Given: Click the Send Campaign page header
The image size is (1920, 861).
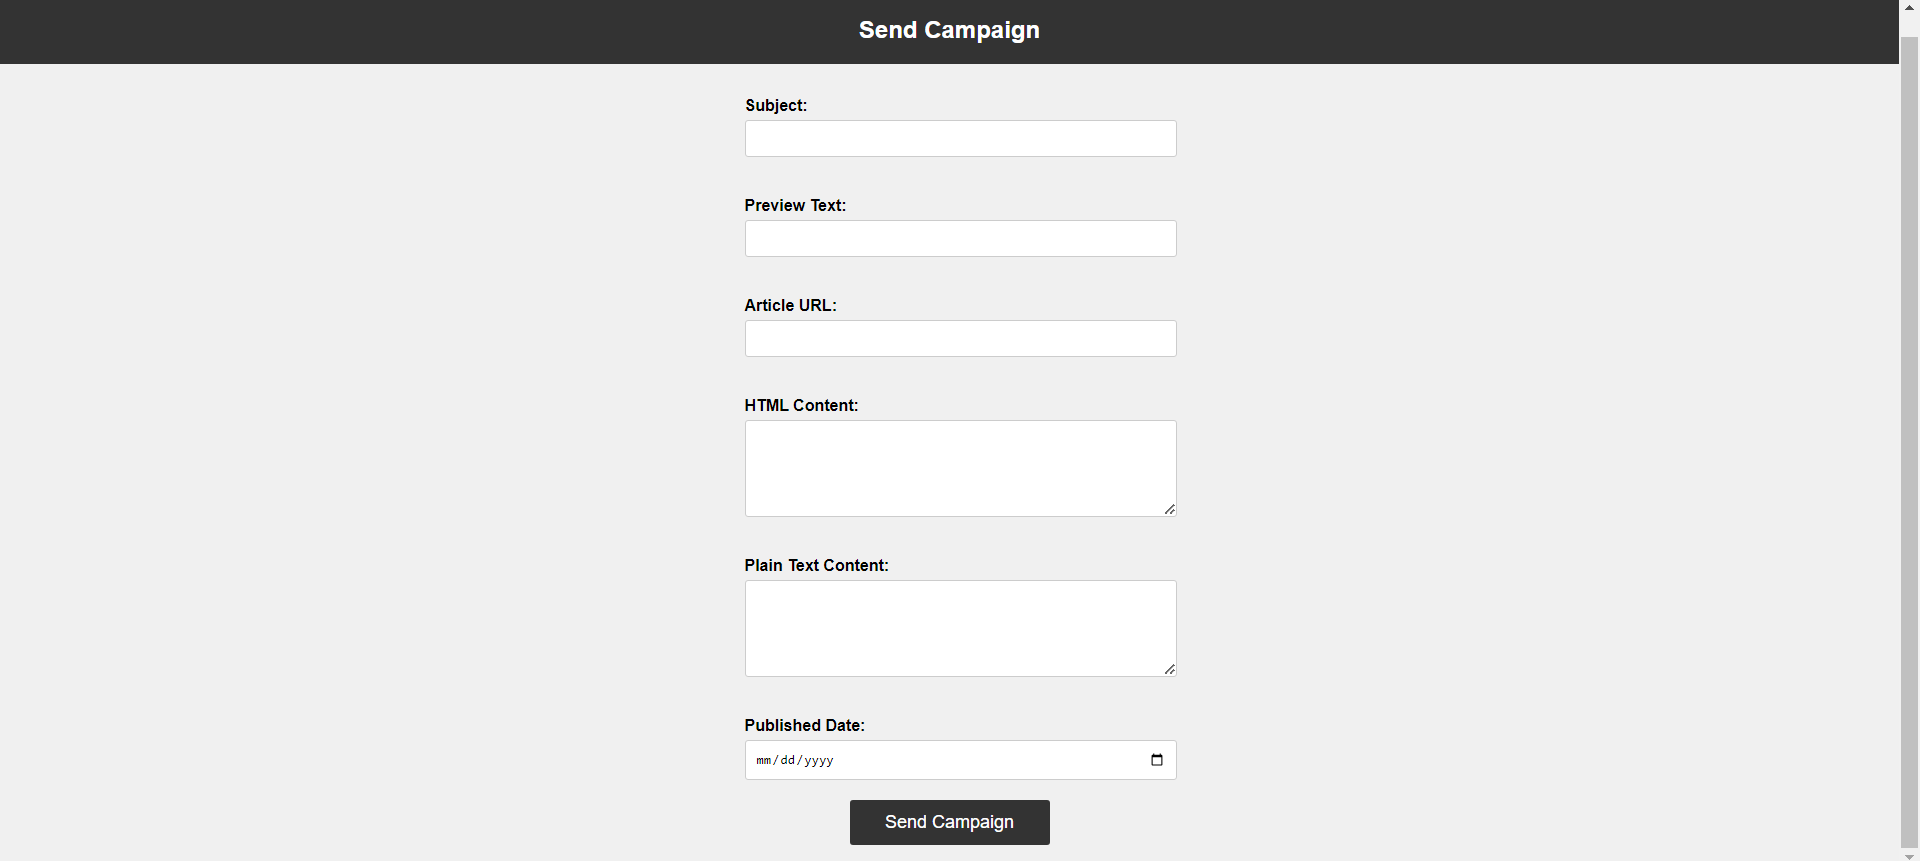Looking at the screenshot, I should click(949, 30).
